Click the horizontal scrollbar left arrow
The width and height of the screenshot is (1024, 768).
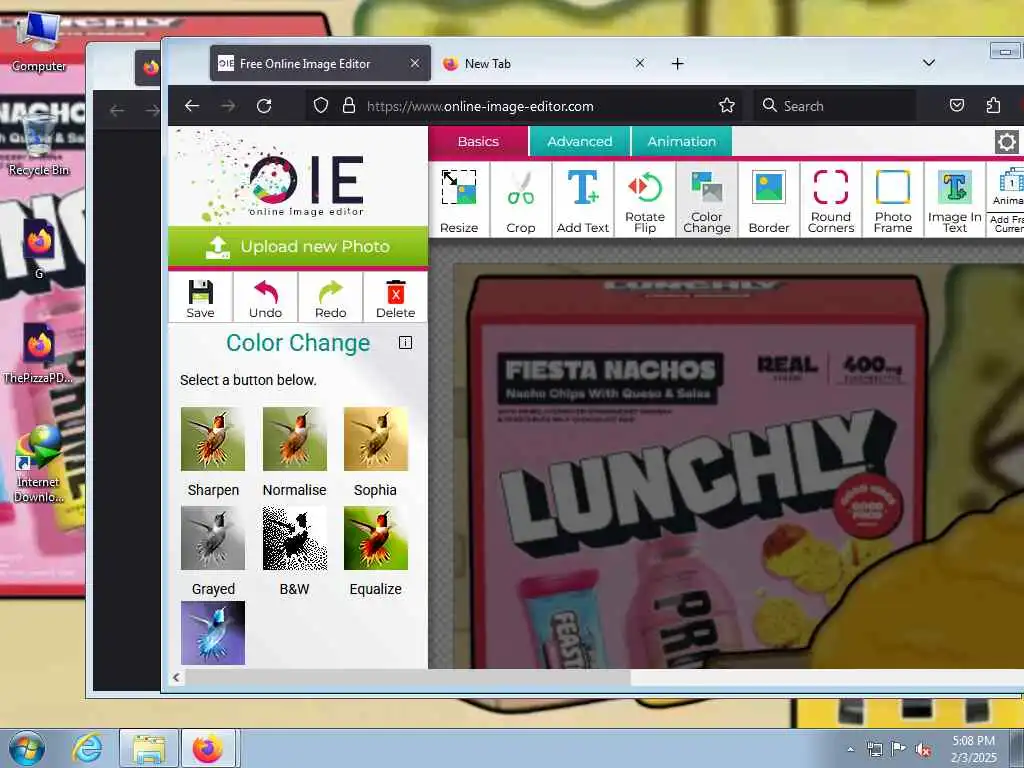[176, 677]
